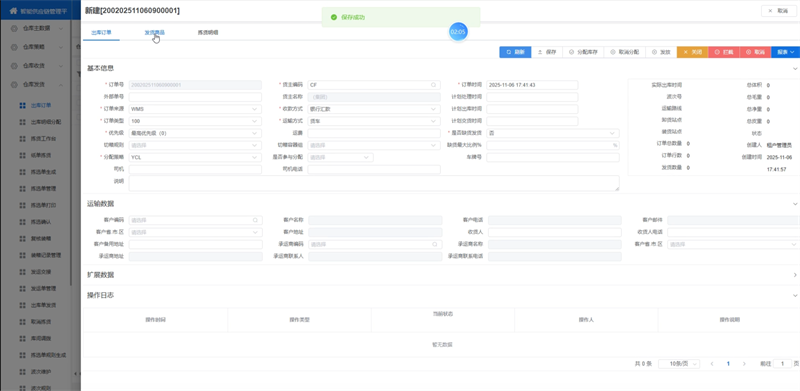The width and height of the screenshot is (800, 391).
Task: Expand the 扩展数据 section chevron
Action: [x=795, y=275]
